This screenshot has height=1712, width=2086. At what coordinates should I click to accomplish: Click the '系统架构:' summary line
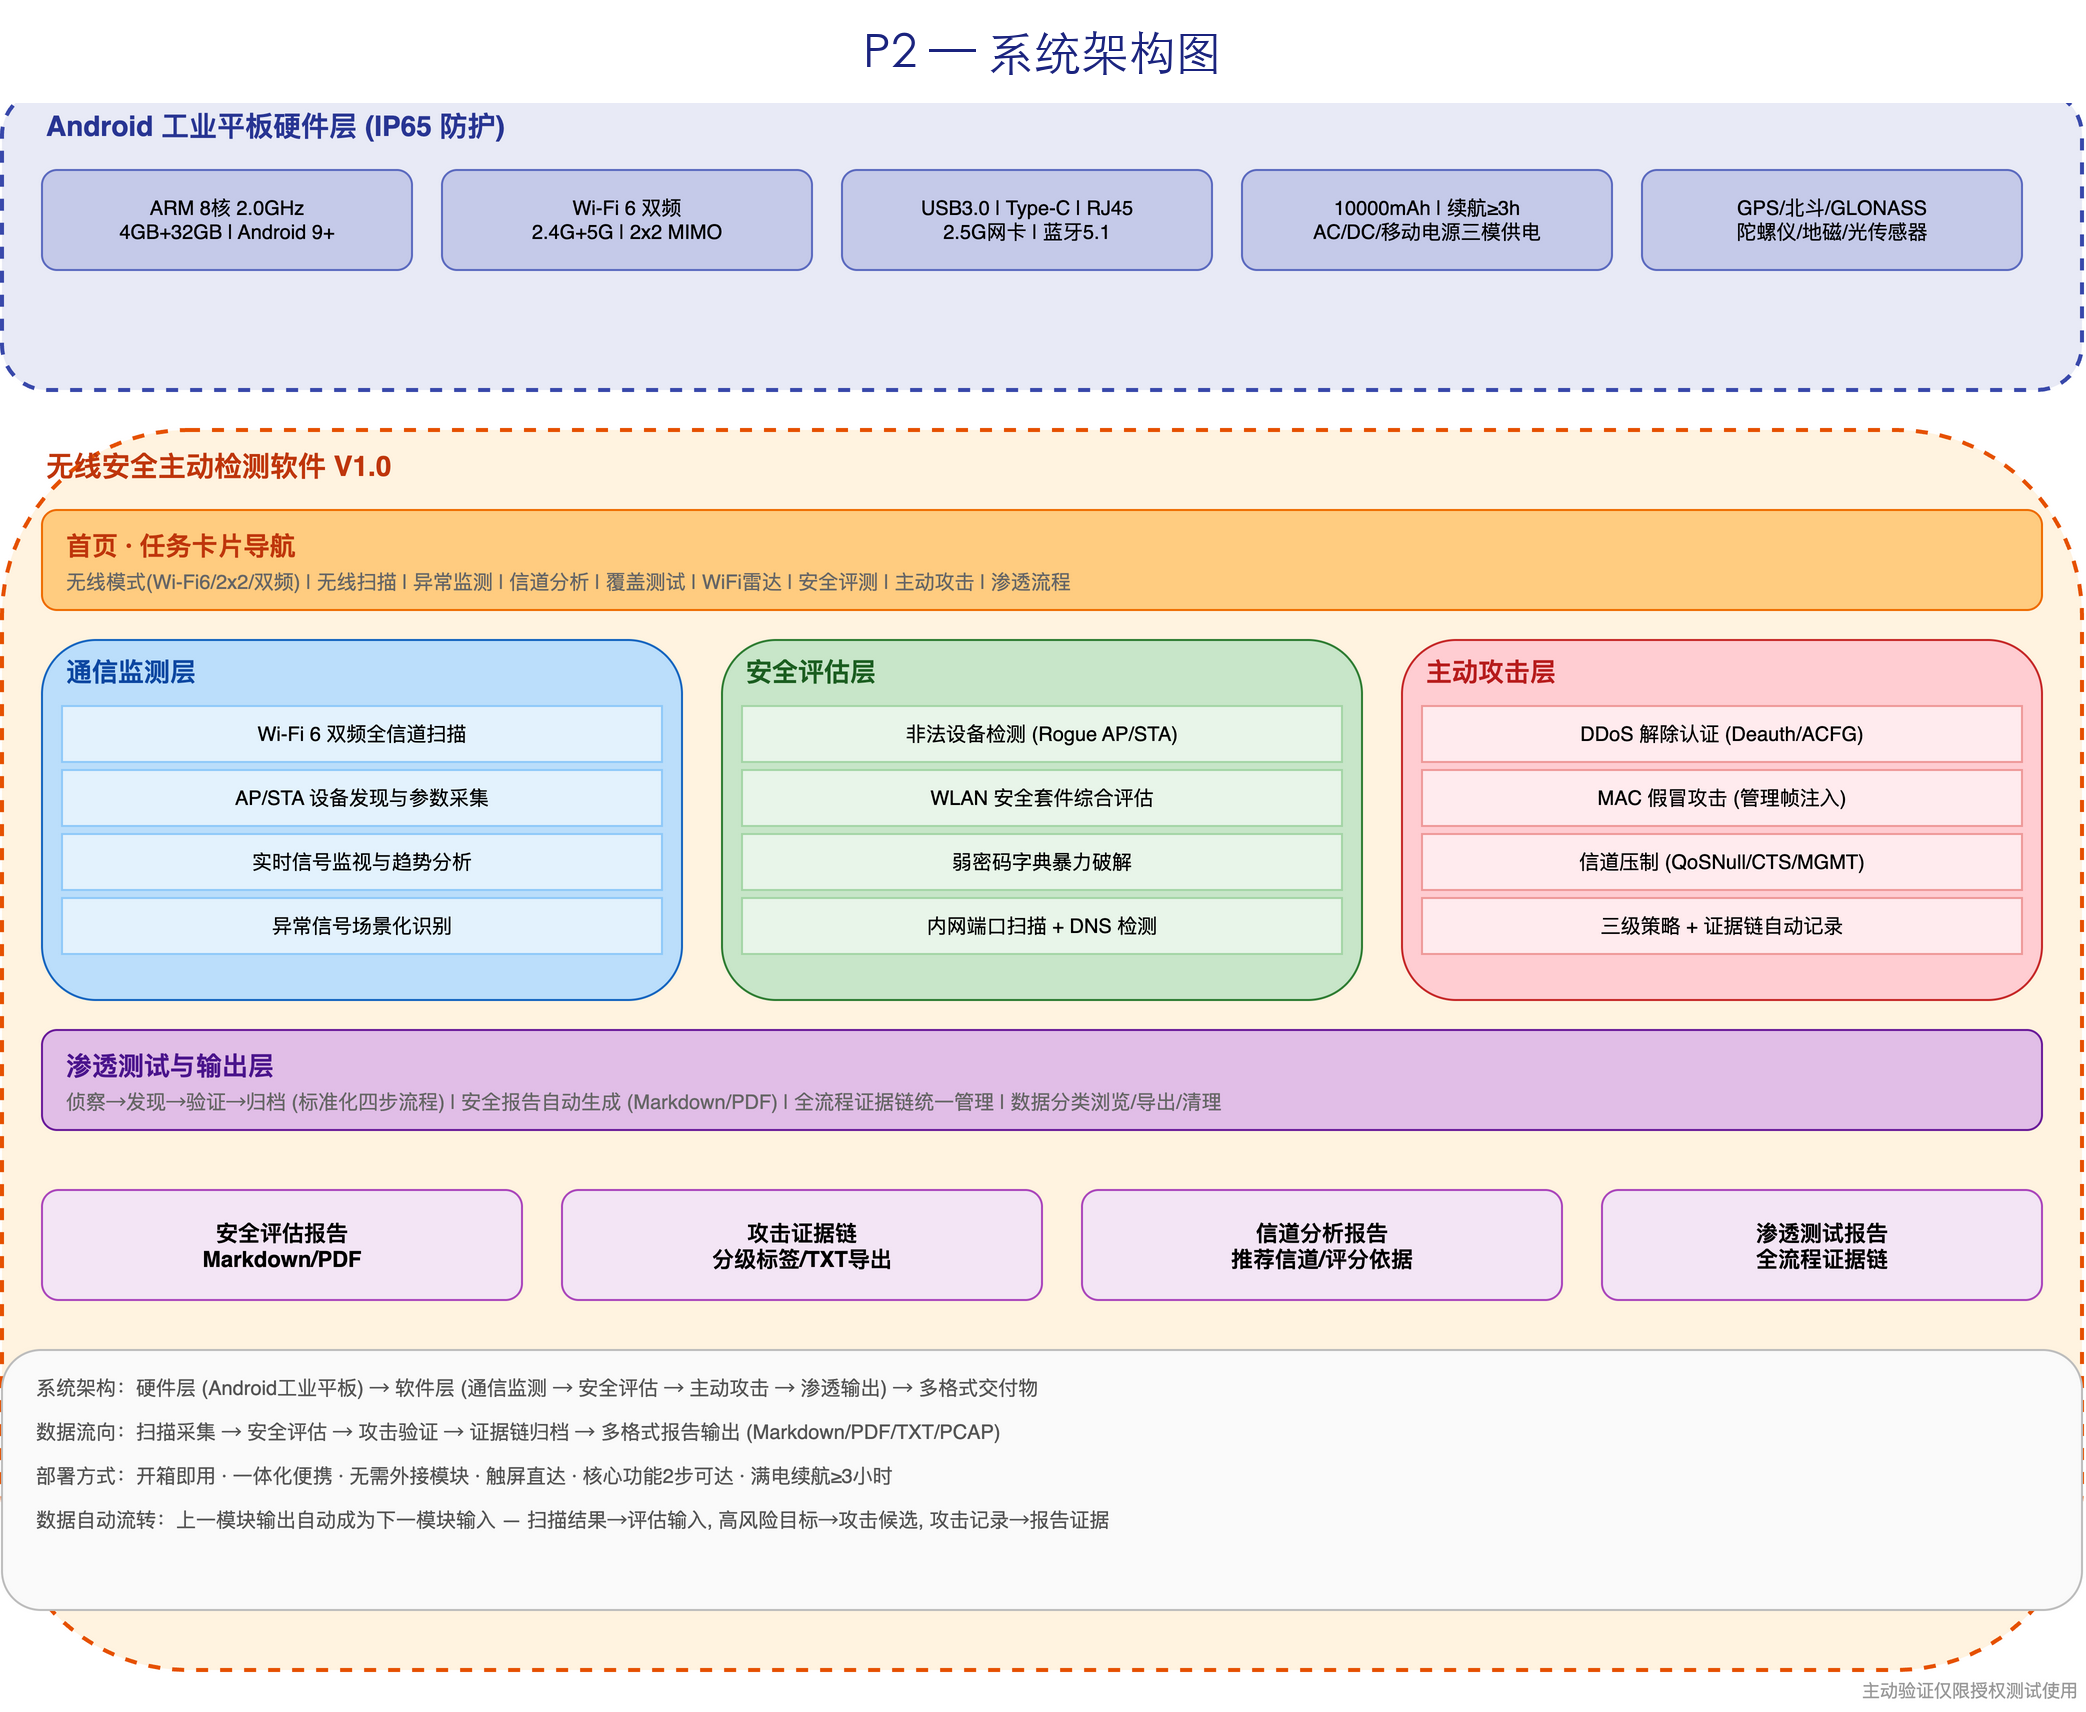(x=537, y=1388)
